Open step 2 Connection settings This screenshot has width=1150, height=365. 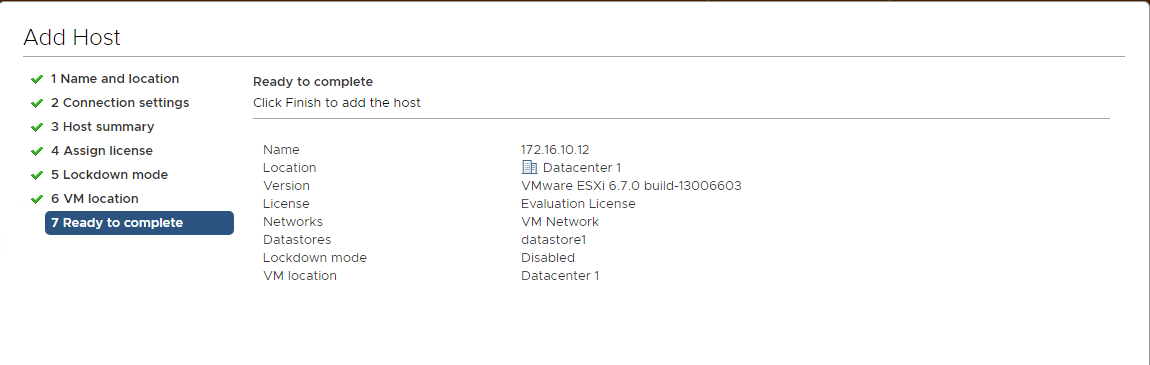(120, 103)
